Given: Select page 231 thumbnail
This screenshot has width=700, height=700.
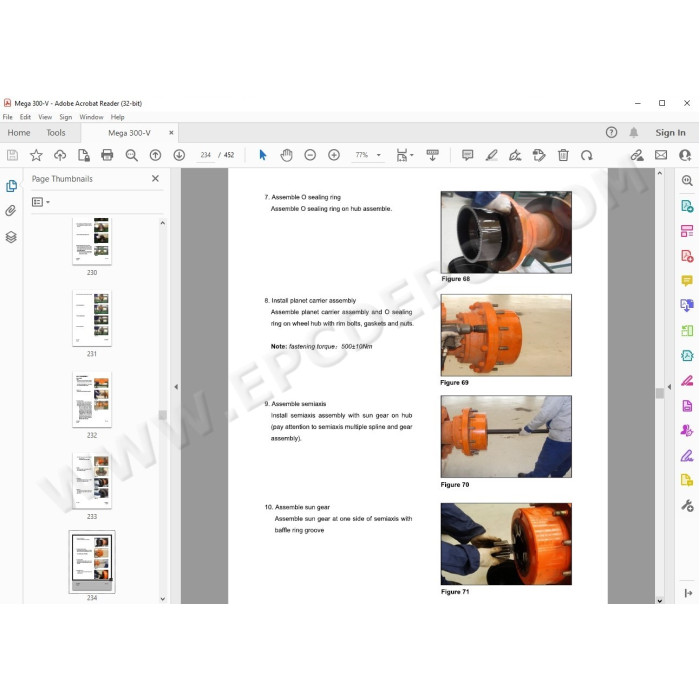Looking at the screenshot, I should pos(92,318).
